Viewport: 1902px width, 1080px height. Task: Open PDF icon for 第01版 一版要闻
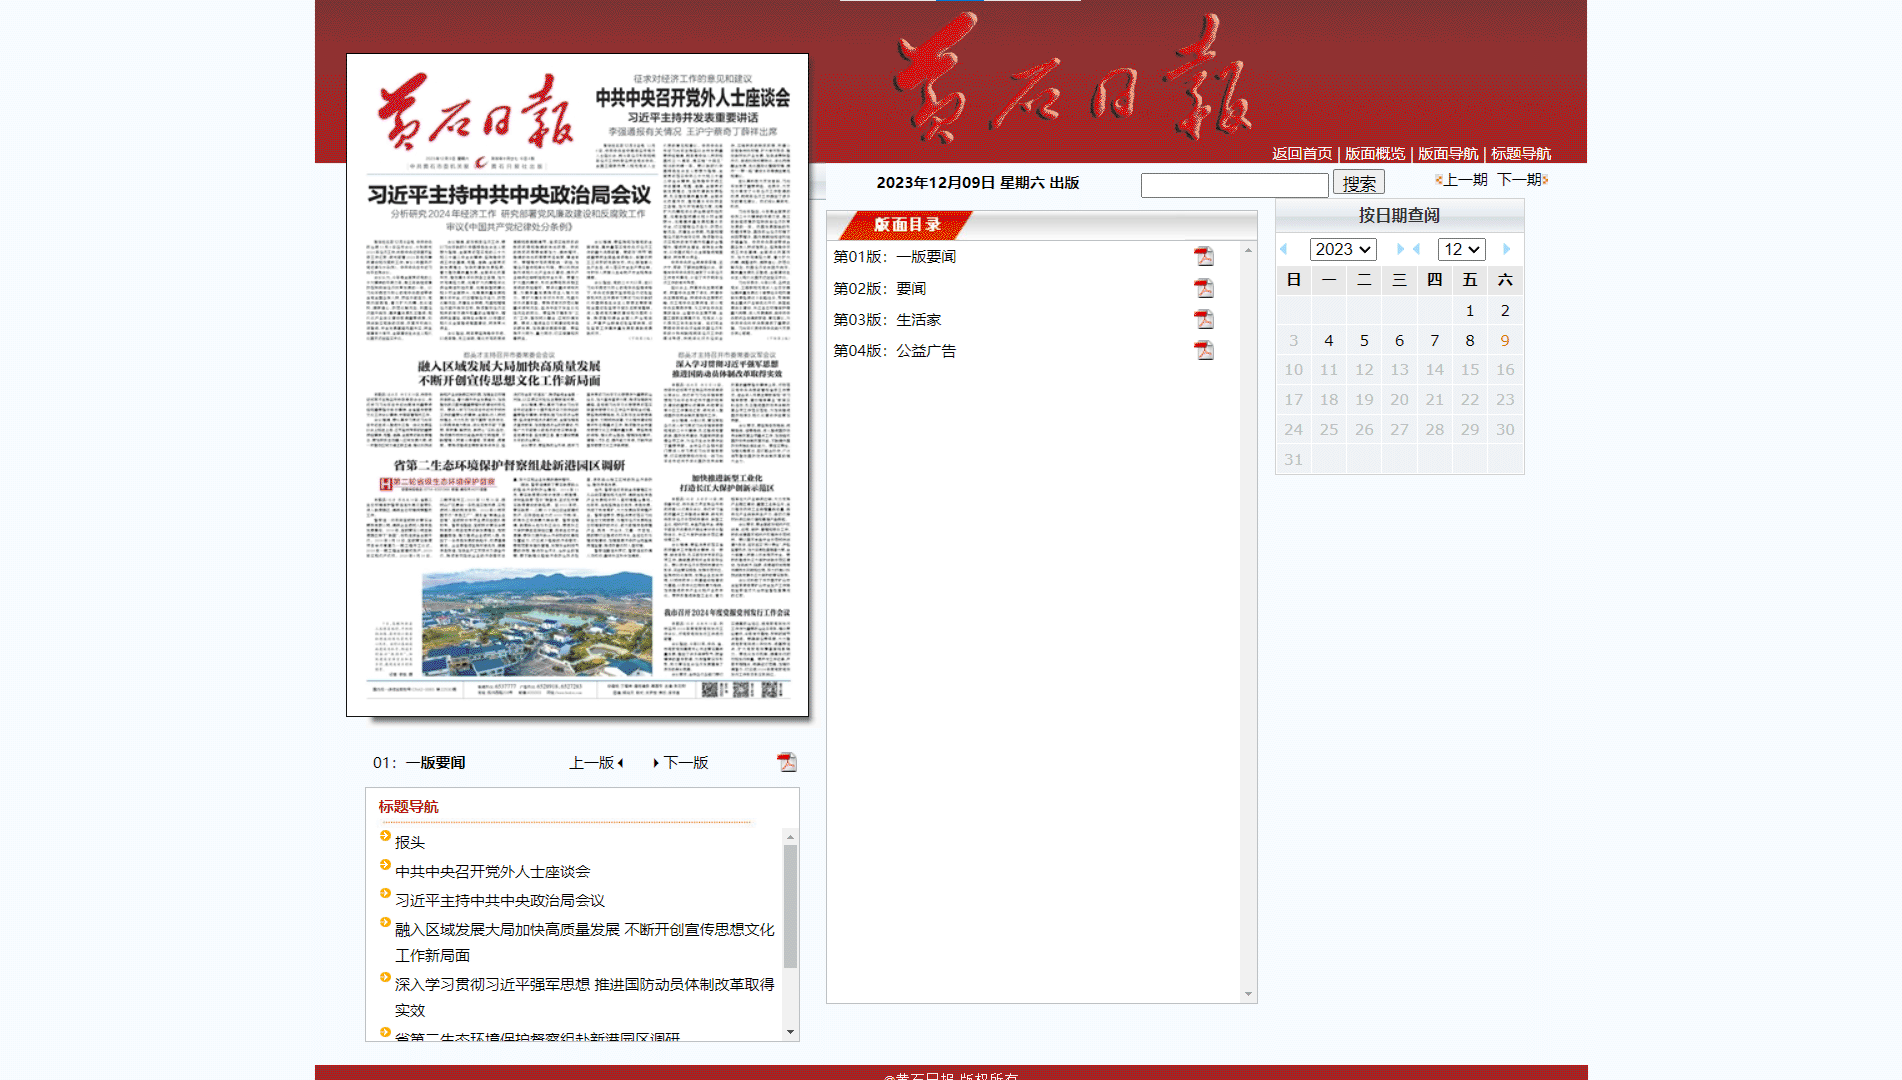tap(1204, 257)
